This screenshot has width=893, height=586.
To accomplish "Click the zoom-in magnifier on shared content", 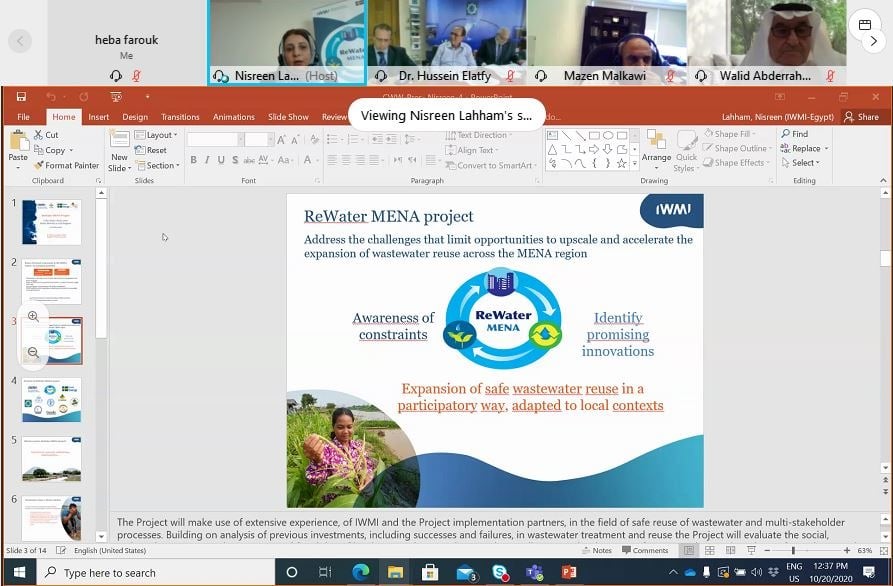I will (33, 317).
